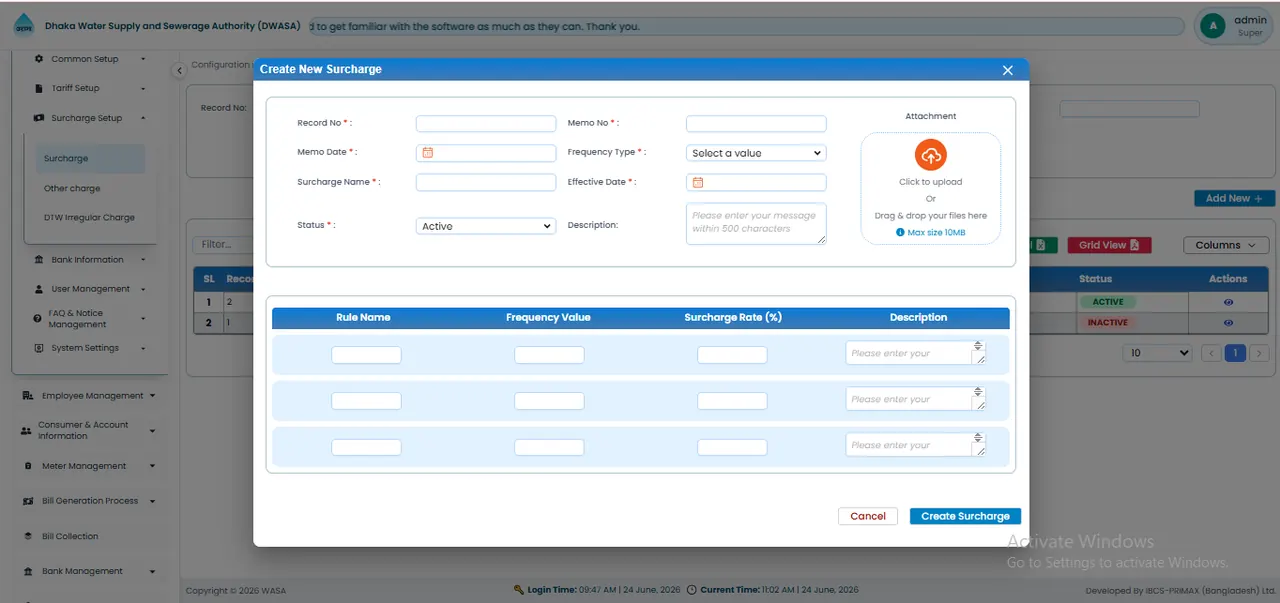This screenshot has width=1280, height=603.
Task: Open the Frequency Type dropdown
Action: [x=756, y=153]
